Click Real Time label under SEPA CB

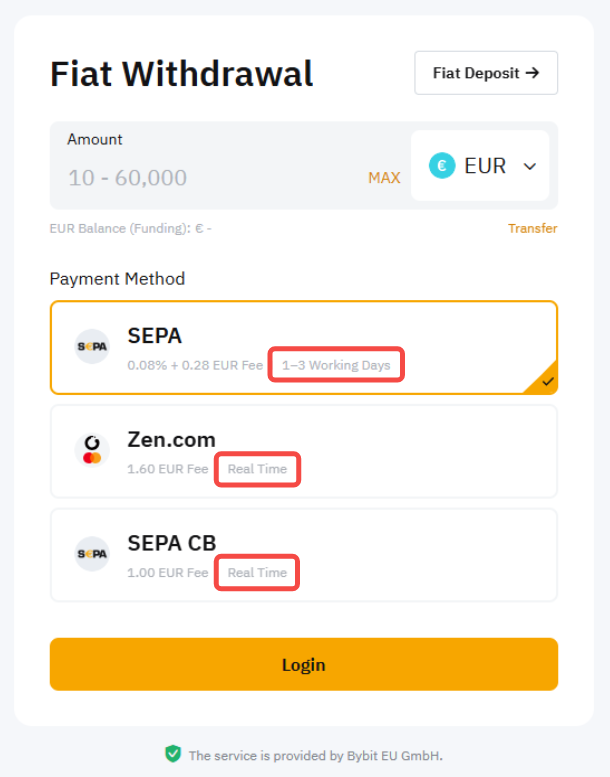click(257, 573)
